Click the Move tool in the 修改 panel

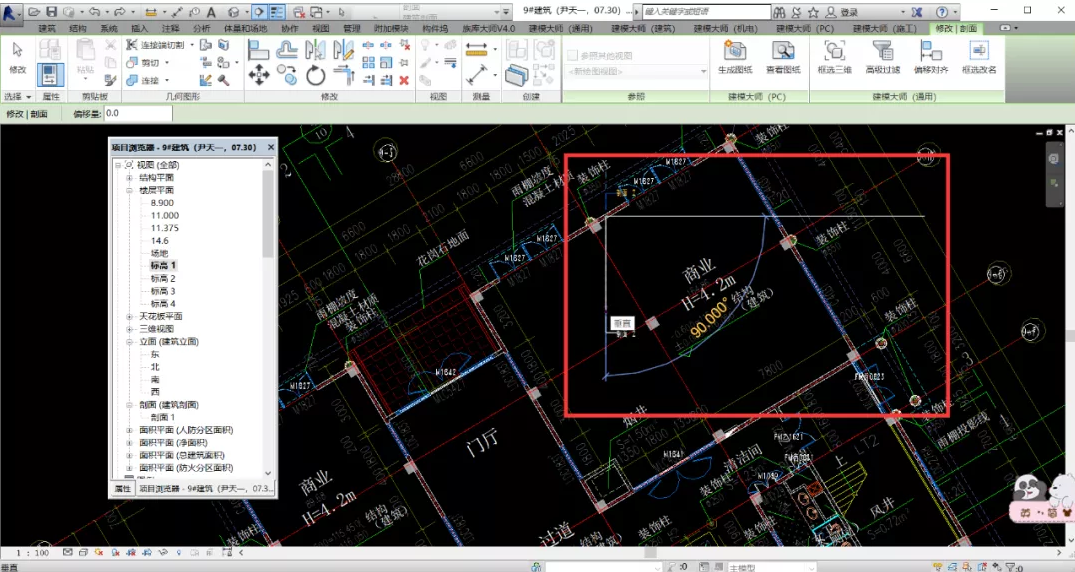(x=258, y=75)
